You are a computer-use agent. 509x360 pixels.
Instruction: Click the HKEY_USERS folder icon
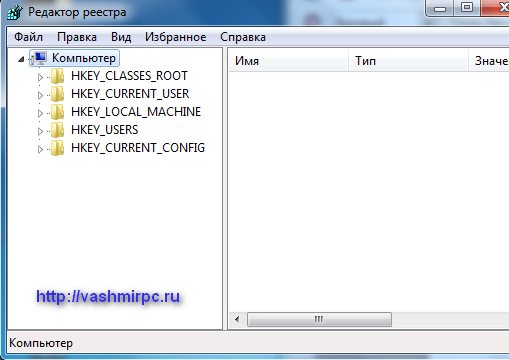[58, 130]
